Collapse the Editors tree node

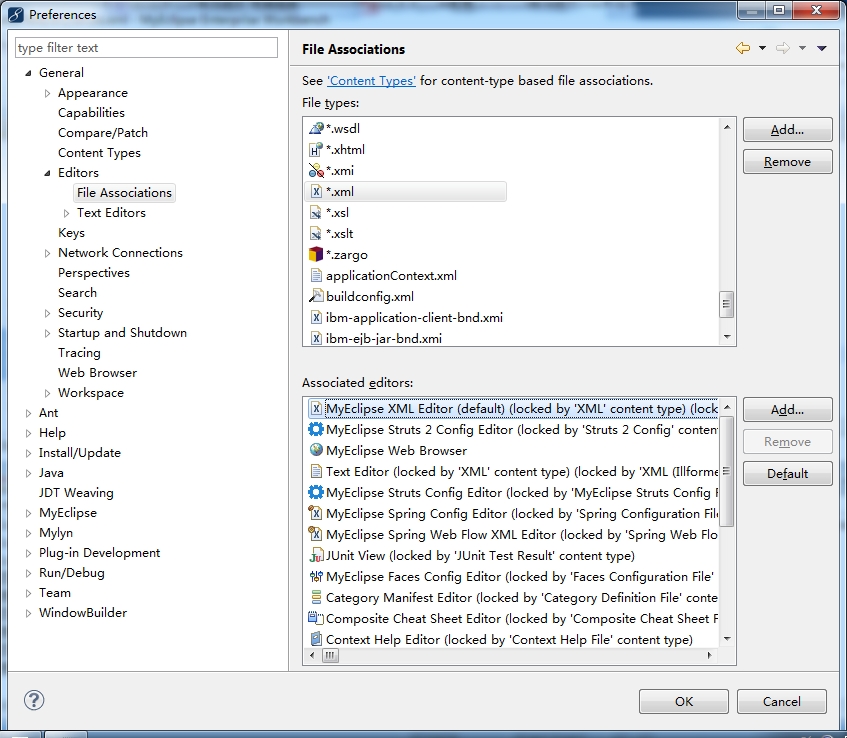[47, 173]
